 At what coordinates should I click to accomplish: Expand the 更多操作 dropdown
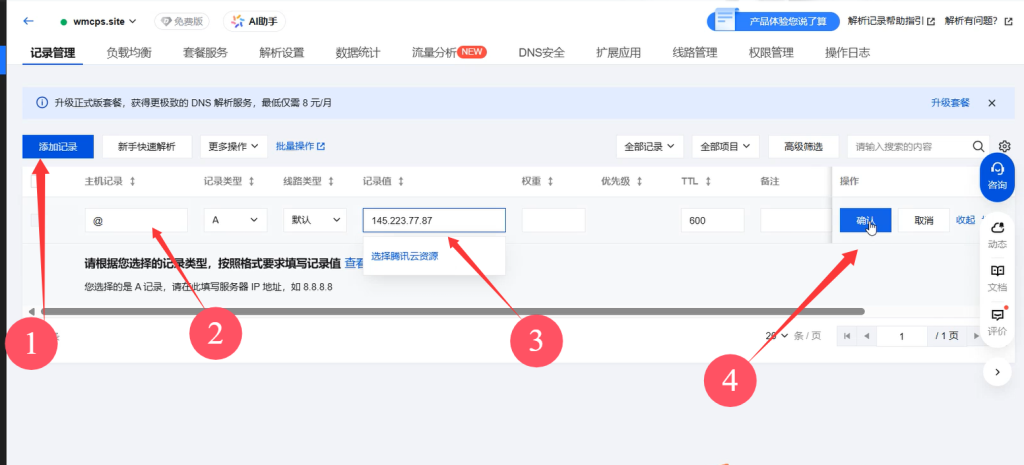click(x=234, y=146)
